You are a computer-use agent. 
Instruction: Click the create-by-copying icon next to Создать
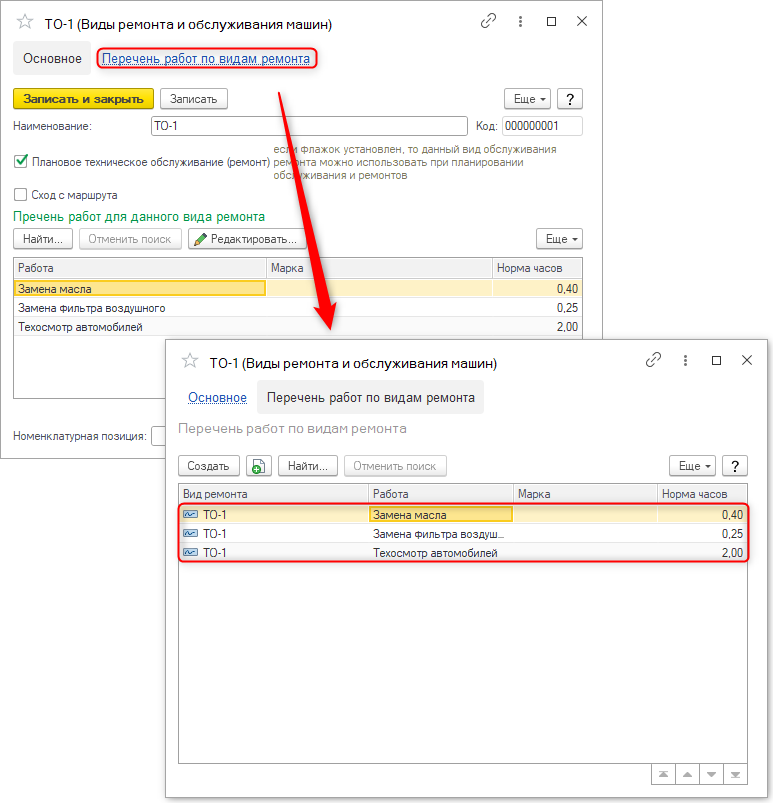coord(259,466)
